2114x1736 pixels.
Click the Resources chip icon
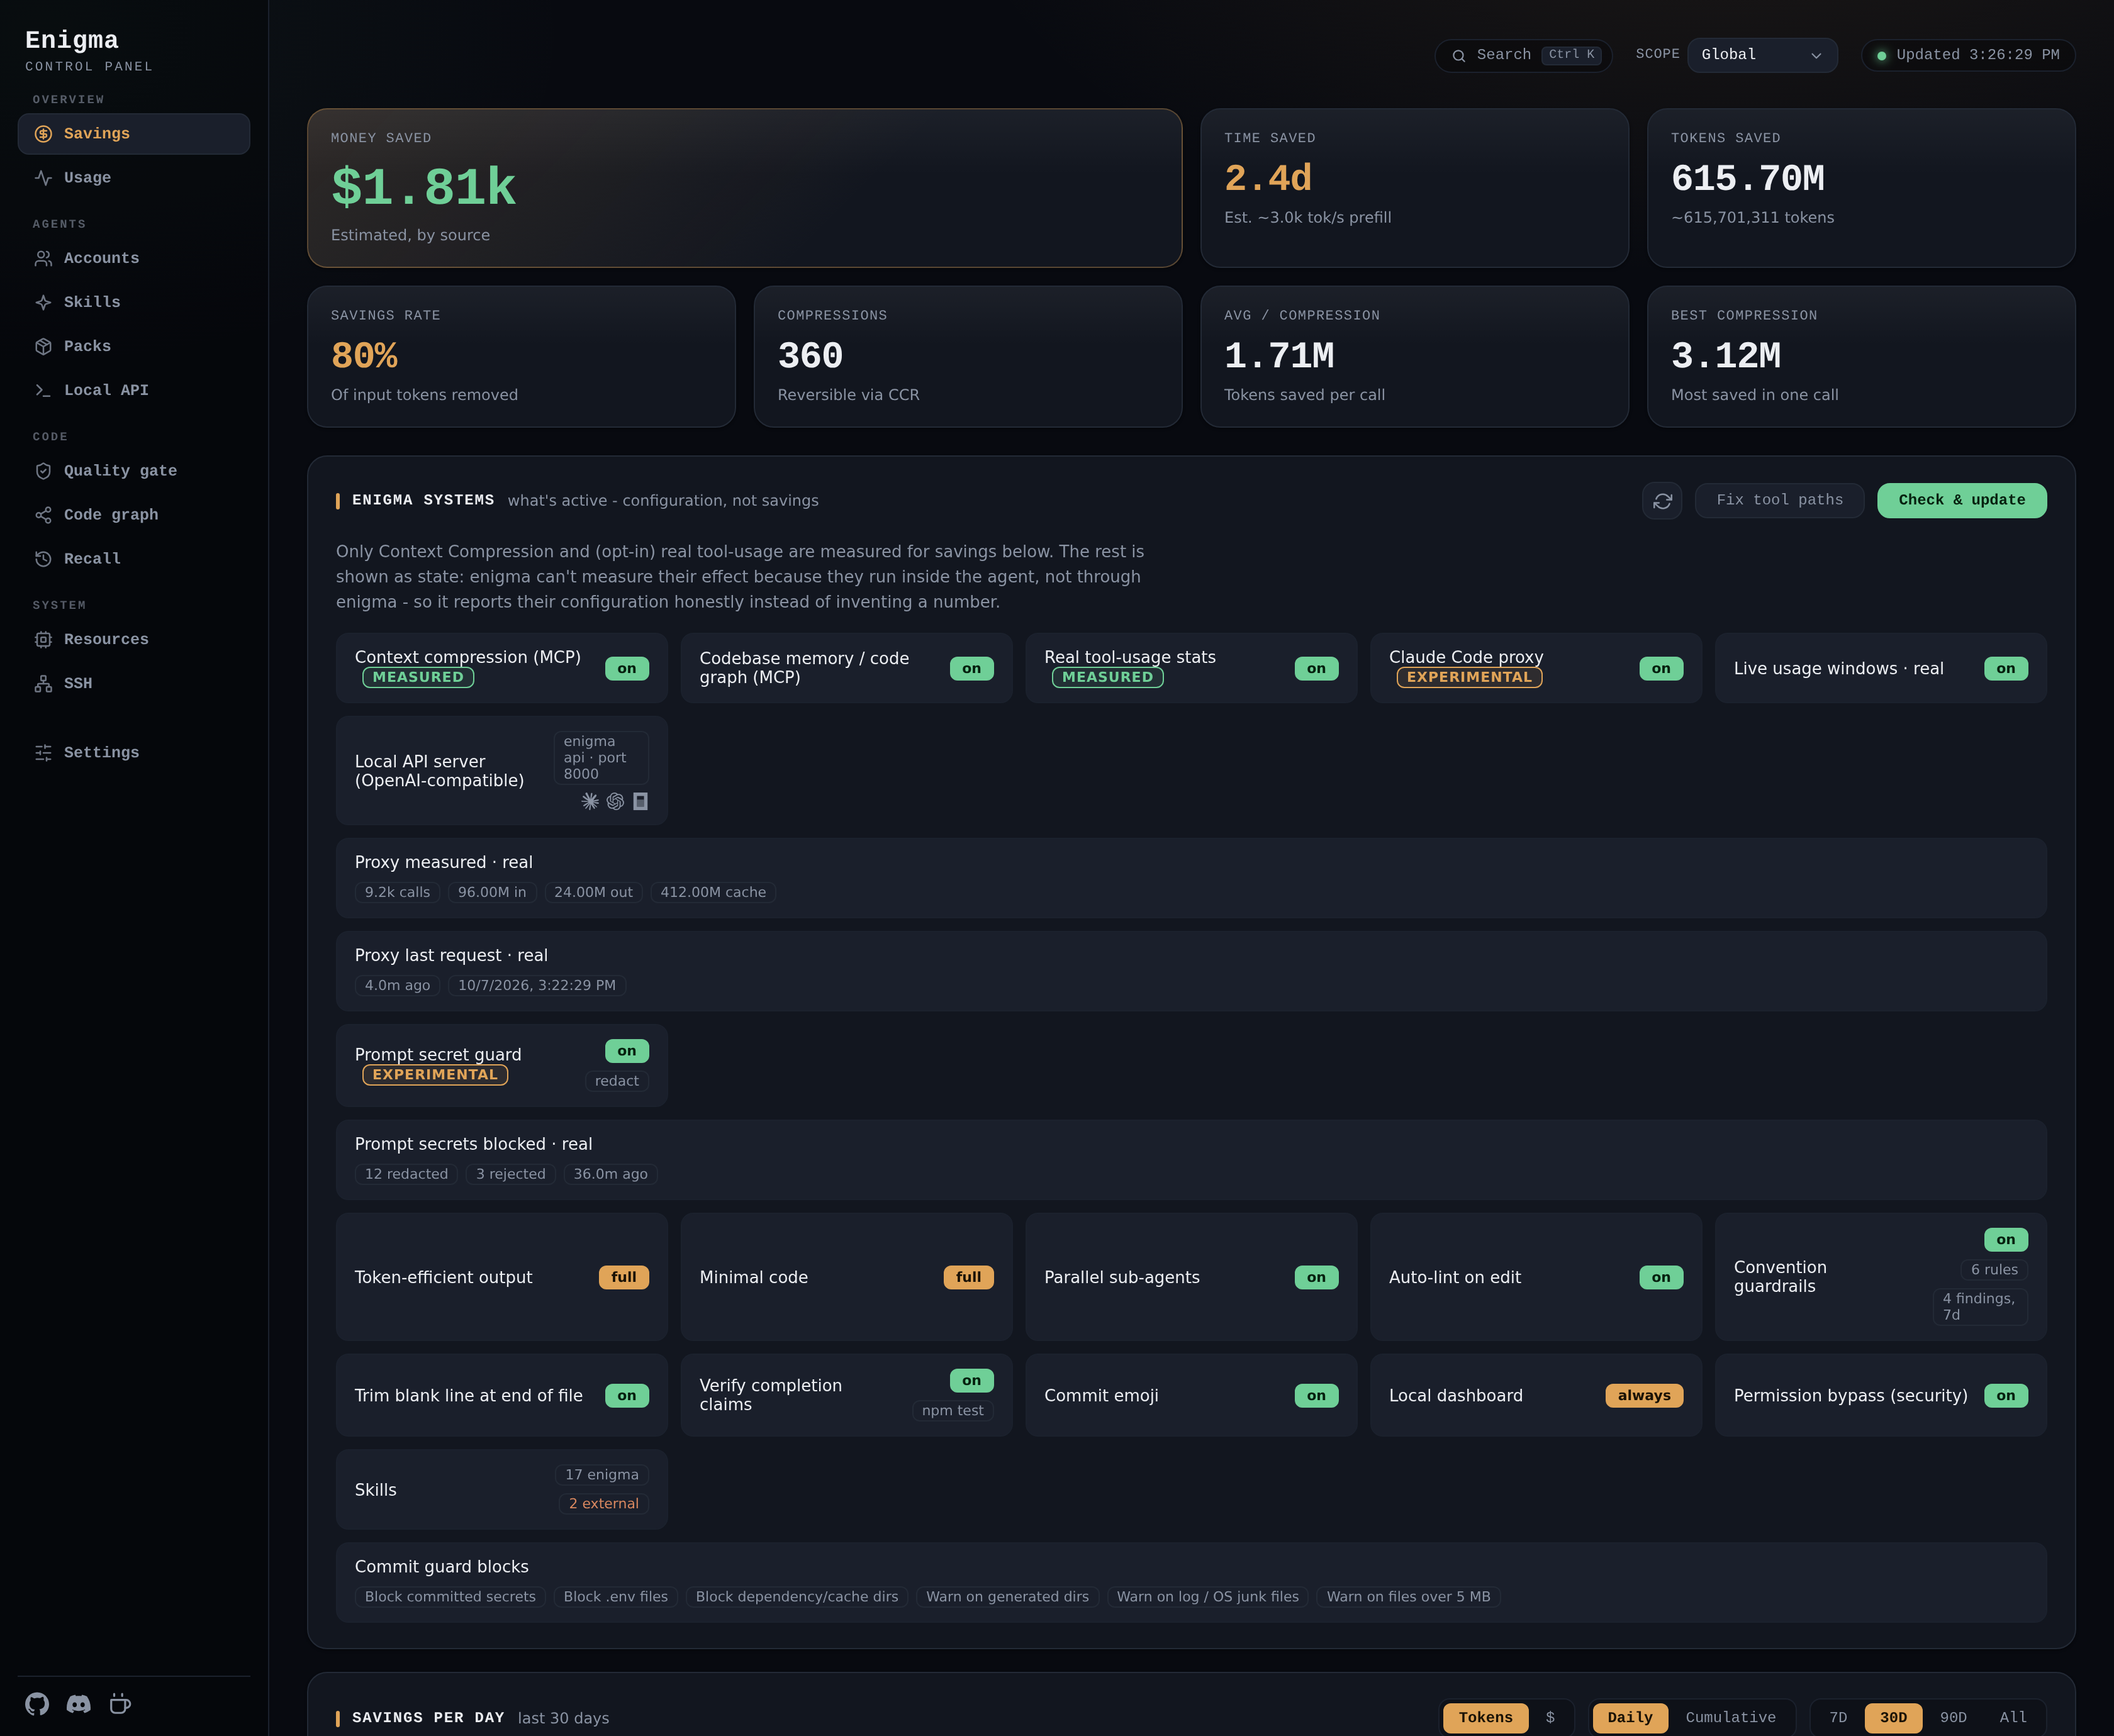43,639
